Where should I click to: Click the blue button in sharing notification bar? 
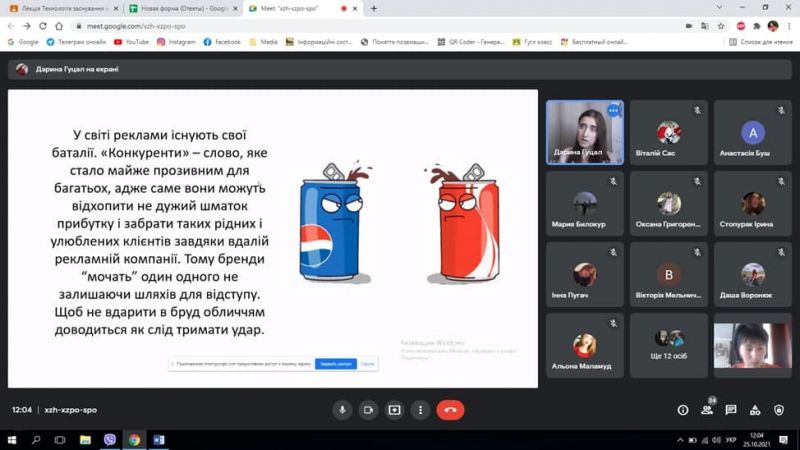point(336,364)
